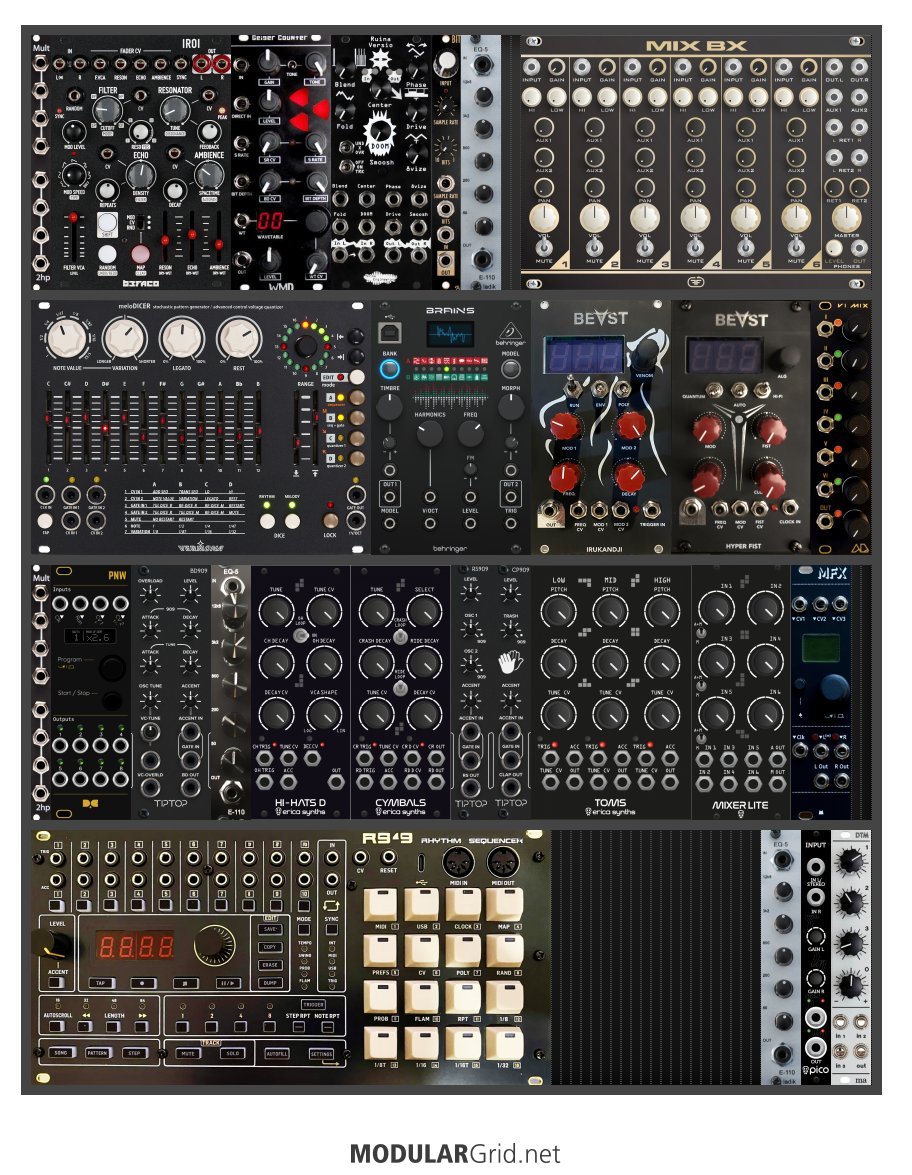Viewport: 912px width, 1175px height.
Task: Click the R949 SYNC button
Action: pyautogui.click(x=331, y=928)
